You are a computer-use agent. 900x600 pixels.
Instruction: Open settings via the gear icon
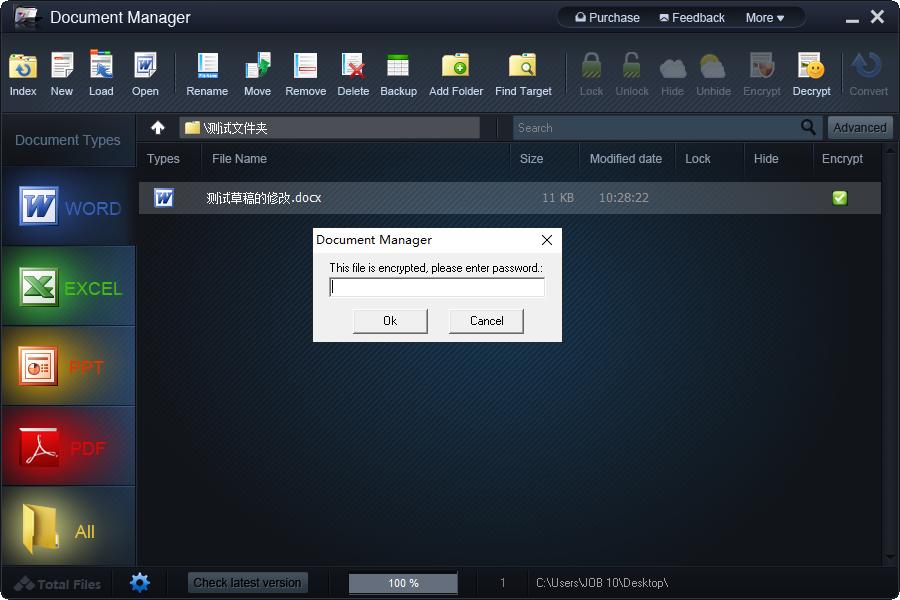point(139,583)
